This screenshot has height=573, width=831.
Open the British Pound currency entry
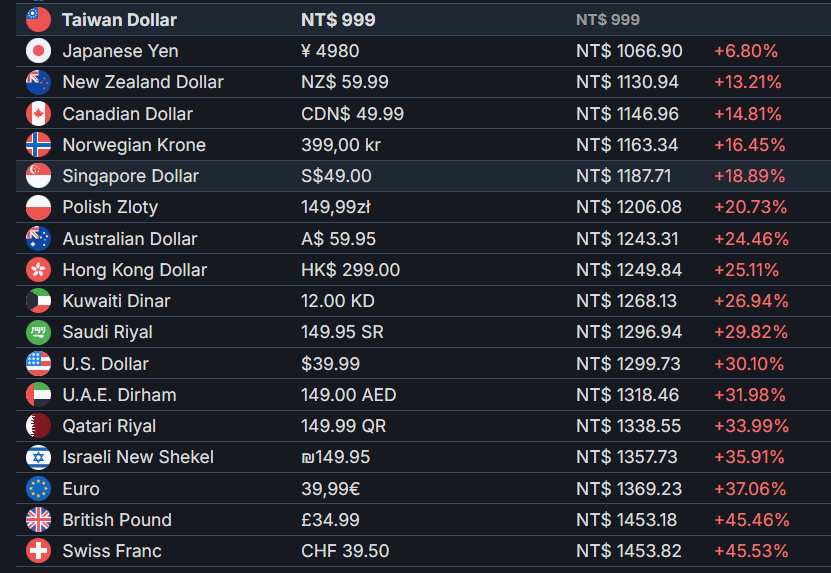coord(117,520)
